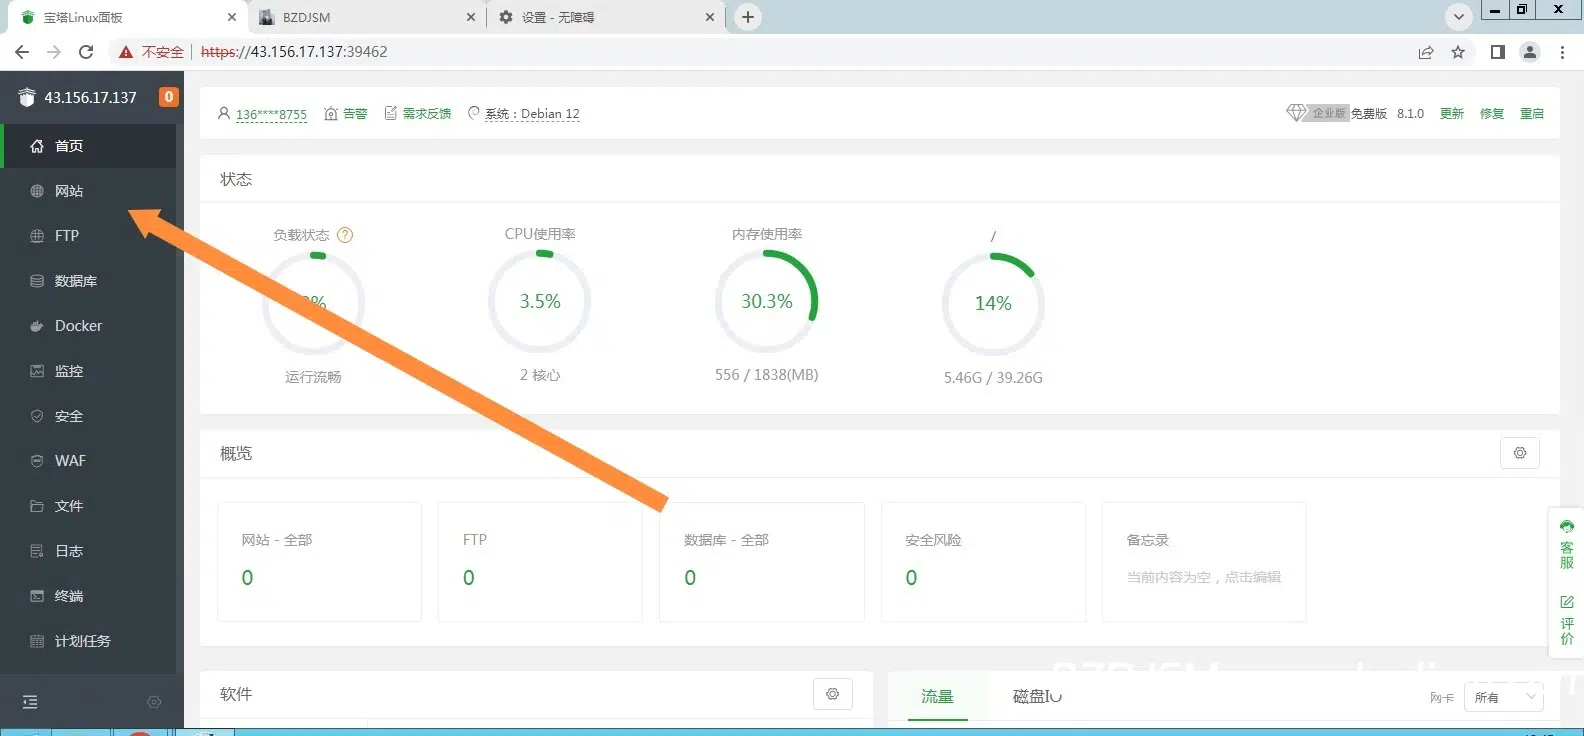Edit the 备忘录 memo card

[1204, 562]
